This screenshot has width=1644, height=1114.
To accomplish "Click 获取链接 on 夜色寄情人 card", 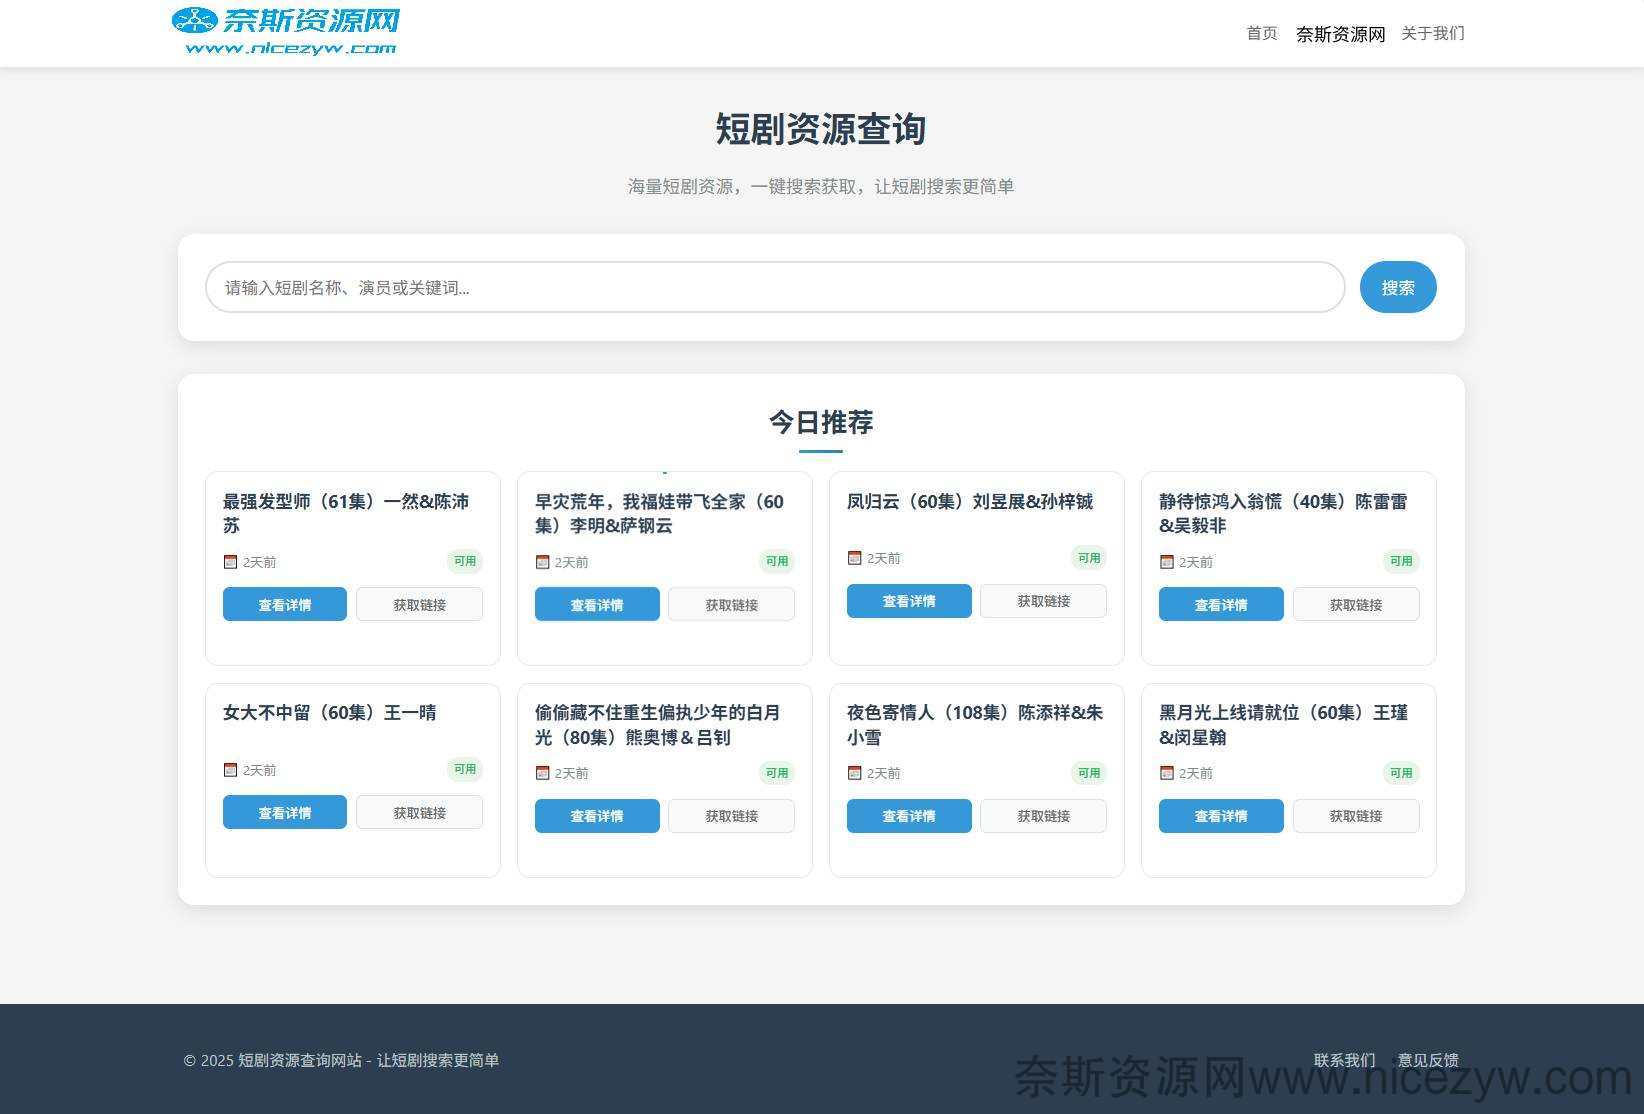I will click(1043, 816).
